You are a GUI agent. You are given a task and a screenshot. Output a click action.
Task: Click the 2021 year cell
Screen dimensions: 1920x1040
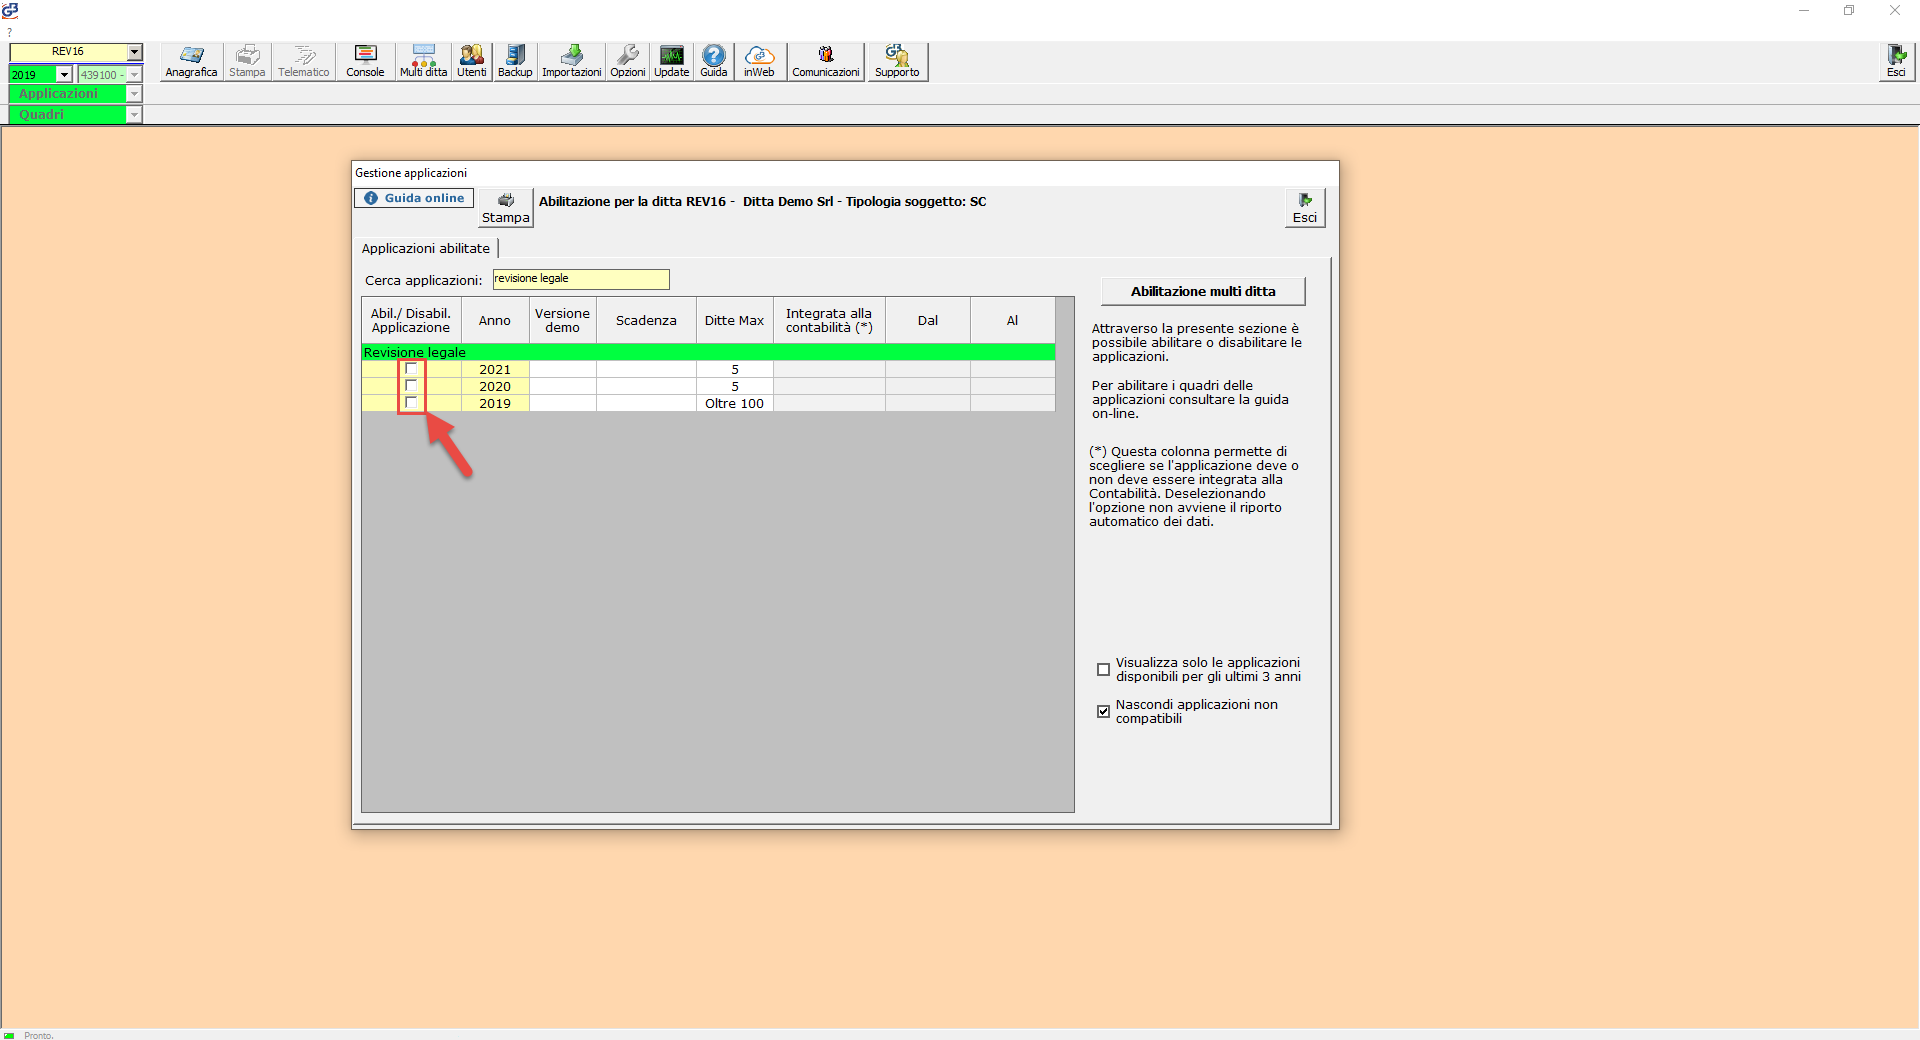click(495, 369)
